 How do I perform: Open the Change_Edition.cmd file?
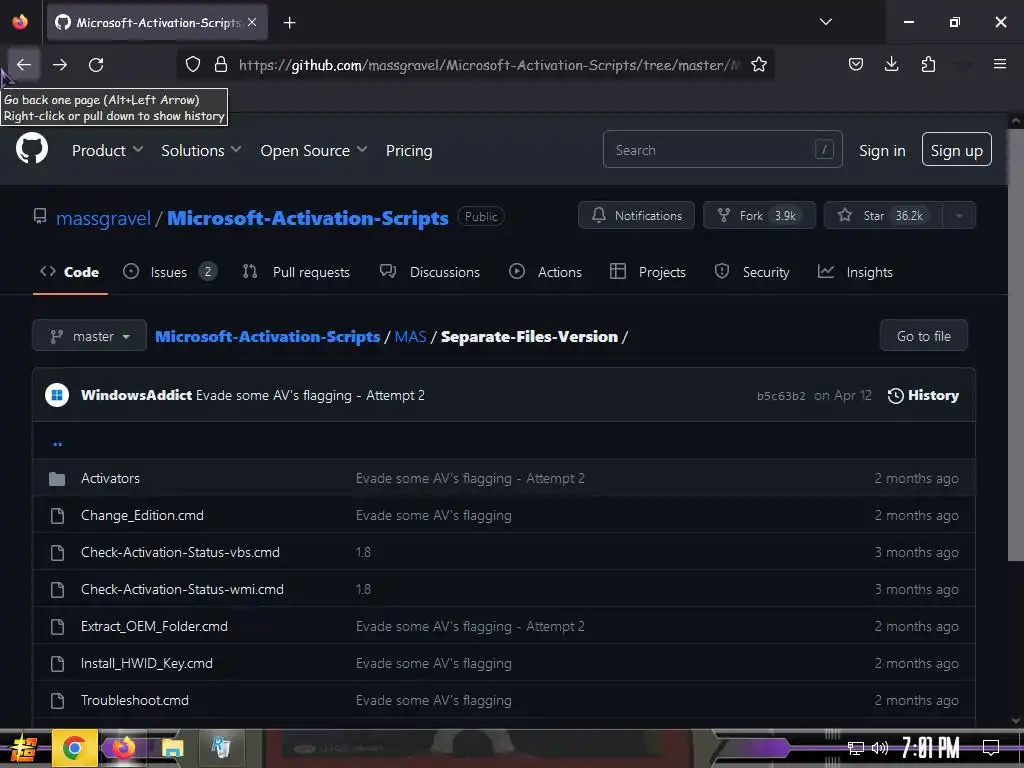point(142,515)
